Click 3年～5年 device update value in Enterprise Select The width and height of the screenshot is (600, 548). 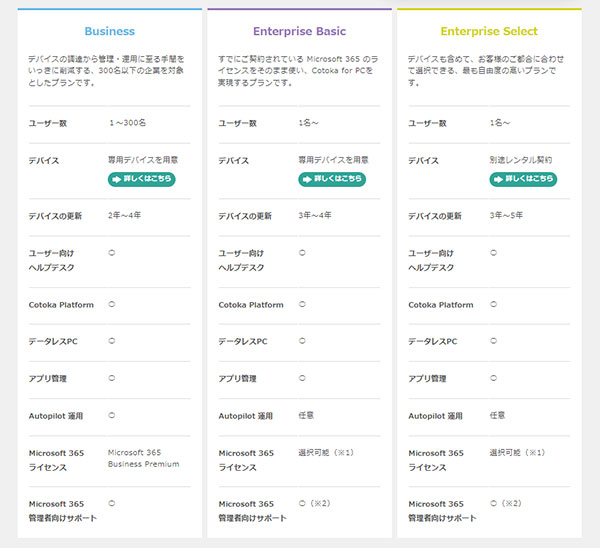click(x=506, y=215)
